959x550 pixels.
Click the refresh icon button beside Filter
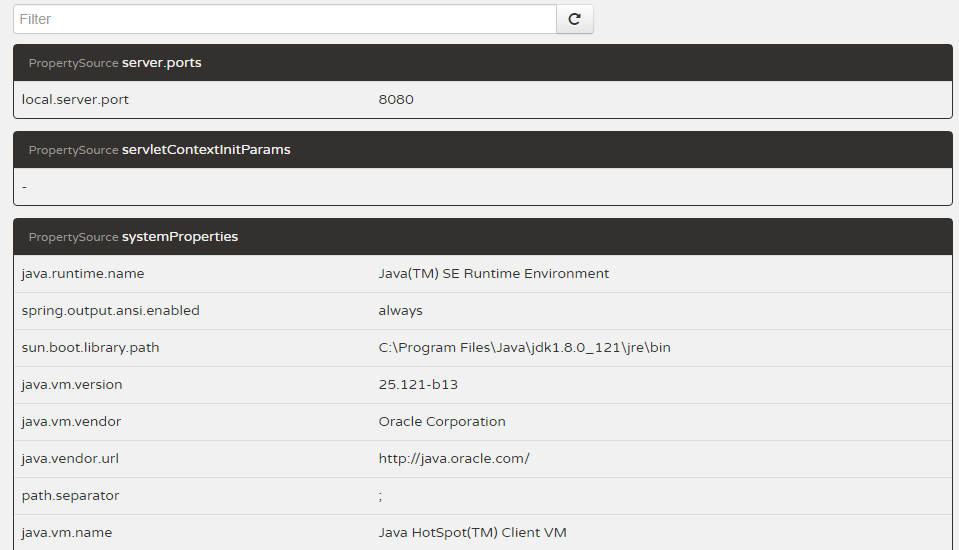[575, 19]
